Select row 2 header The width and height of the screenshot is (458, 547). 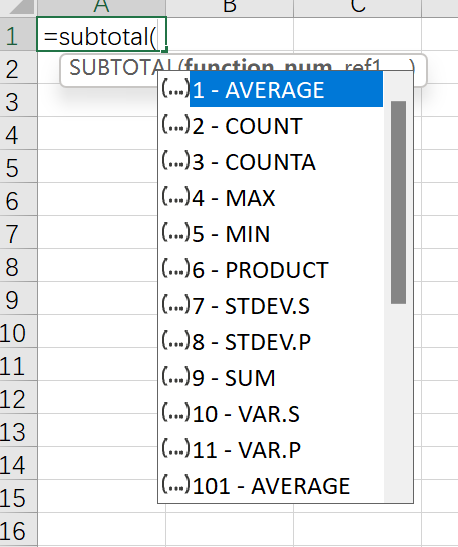click(18, 67)
